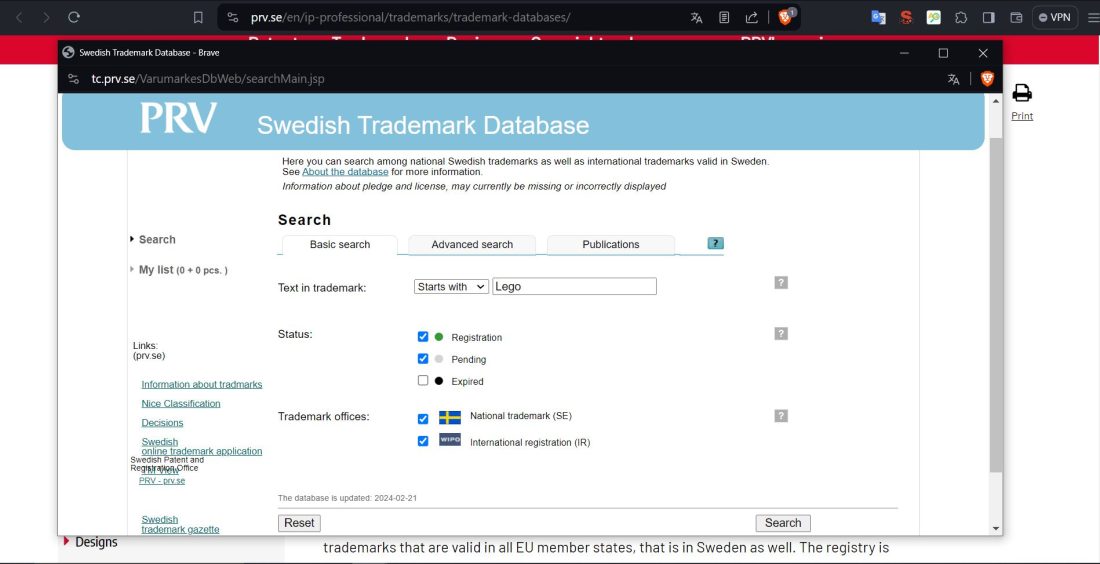
Task: Click the popup vertical scrollbar thumb
Action: (x=996, y=305)
